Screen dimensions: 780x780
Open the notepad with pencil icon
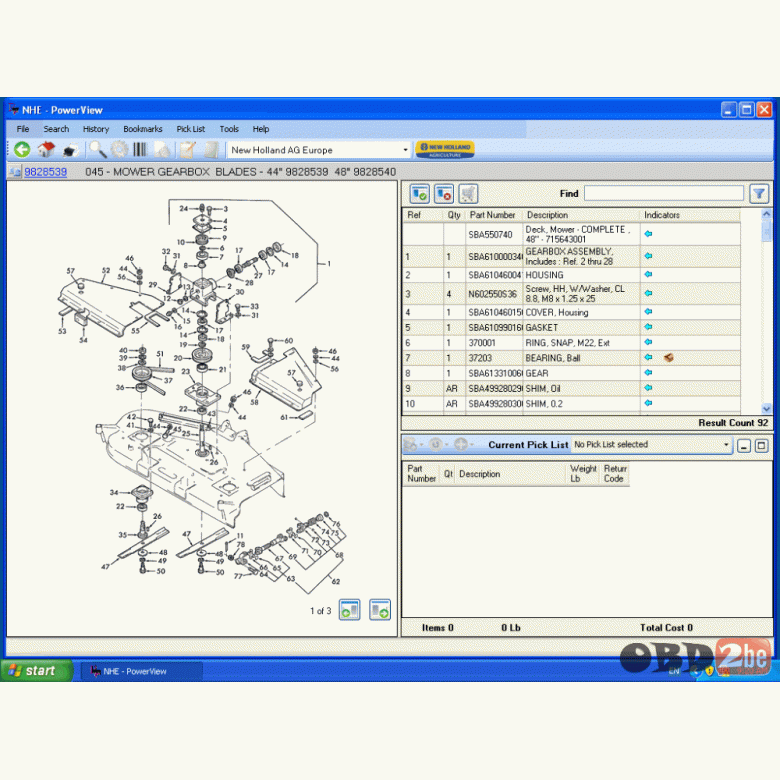pyautogui.click(x=188, y=149)
